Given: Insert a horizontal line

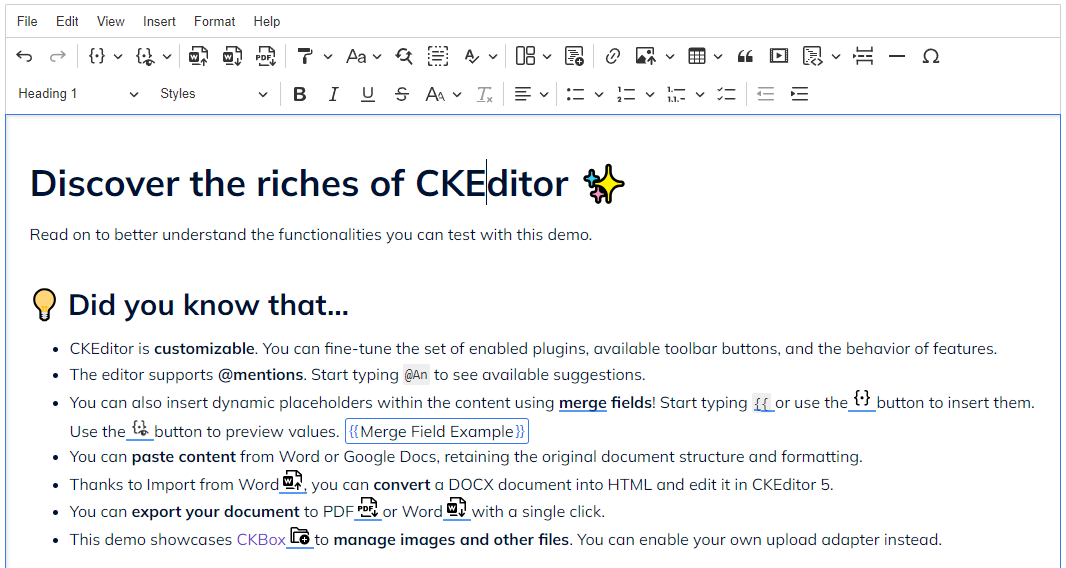Looking at the screenshot, I should coord(897,56).
